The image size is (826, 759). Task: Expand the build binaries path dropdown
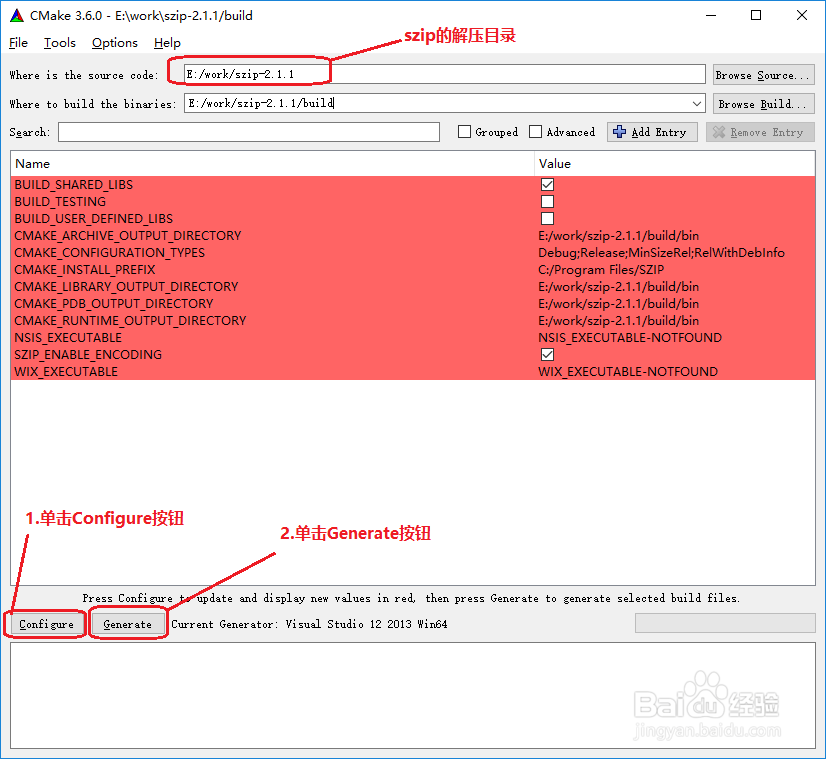point(696,104)
